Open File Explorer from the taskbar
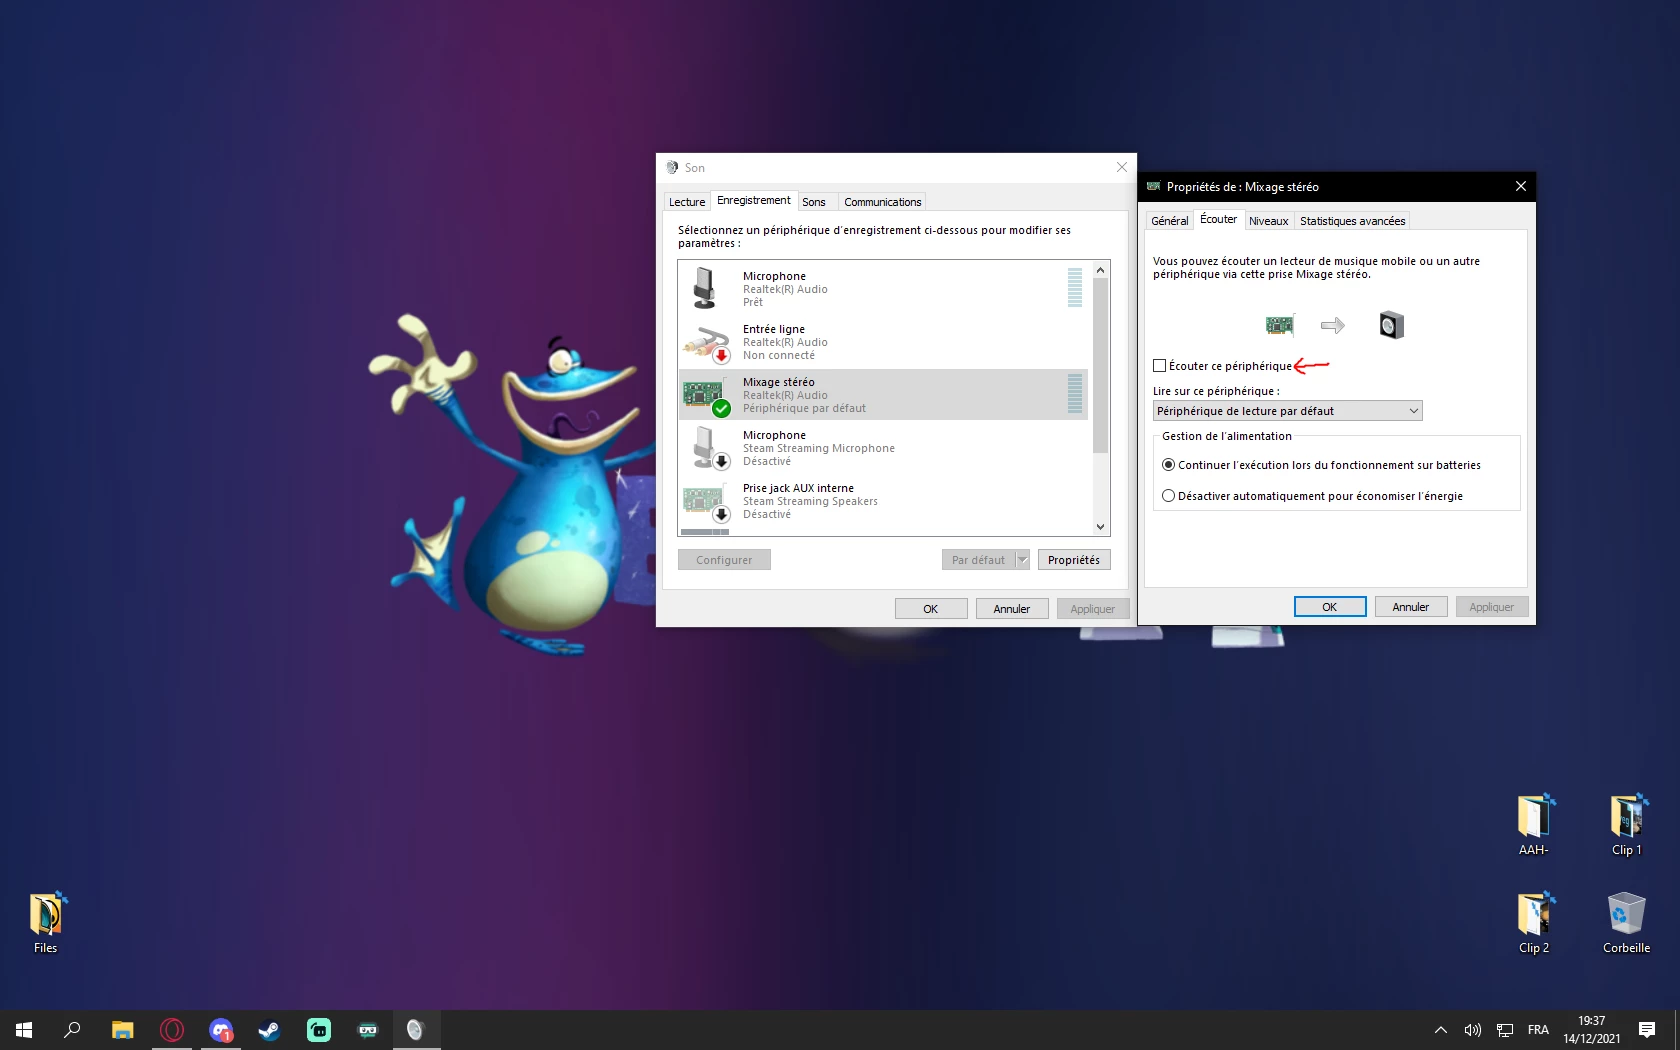The width and height of the screenshot is (1680, 1050). (122, 1030)
